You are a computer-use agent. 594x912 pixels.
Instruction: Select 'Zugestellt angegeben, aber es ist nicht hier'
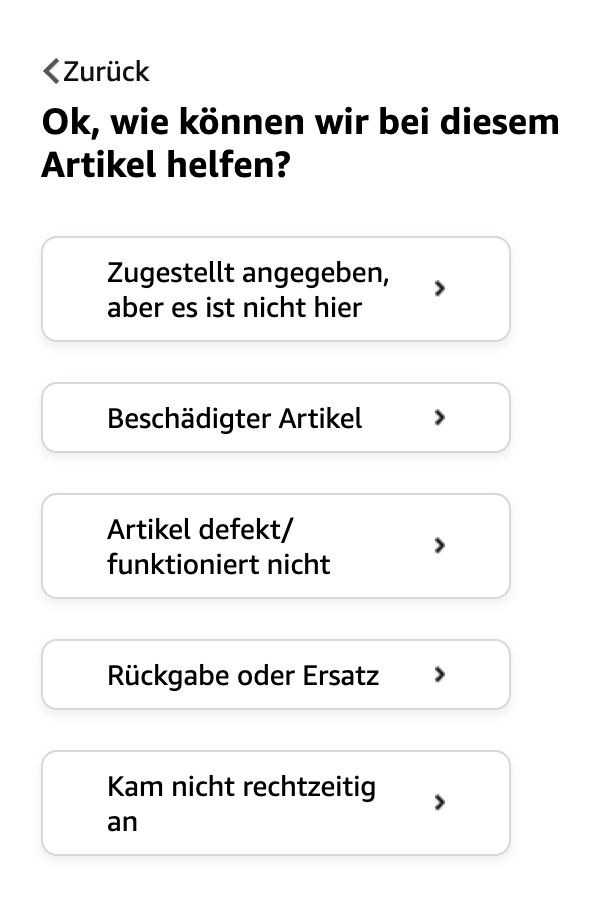(x=276, y=289)
